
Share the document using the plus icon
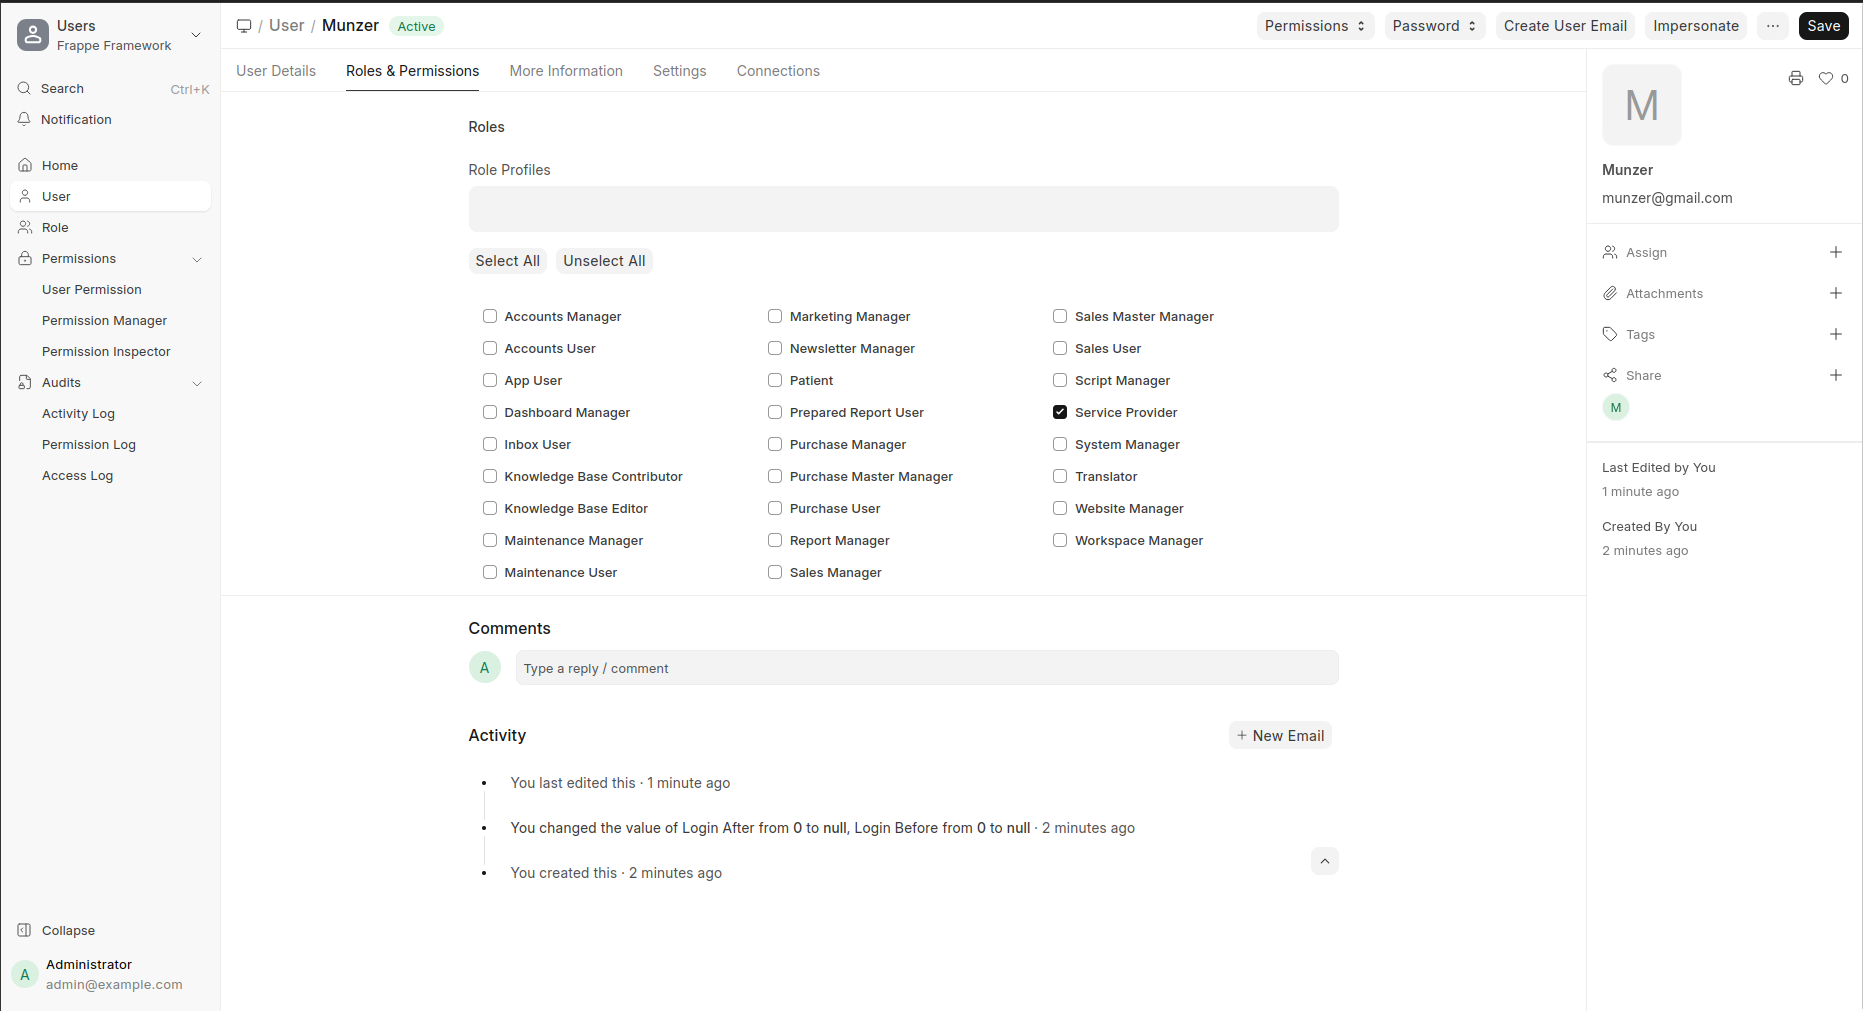pyautogui.click(x=1835, y=375)
